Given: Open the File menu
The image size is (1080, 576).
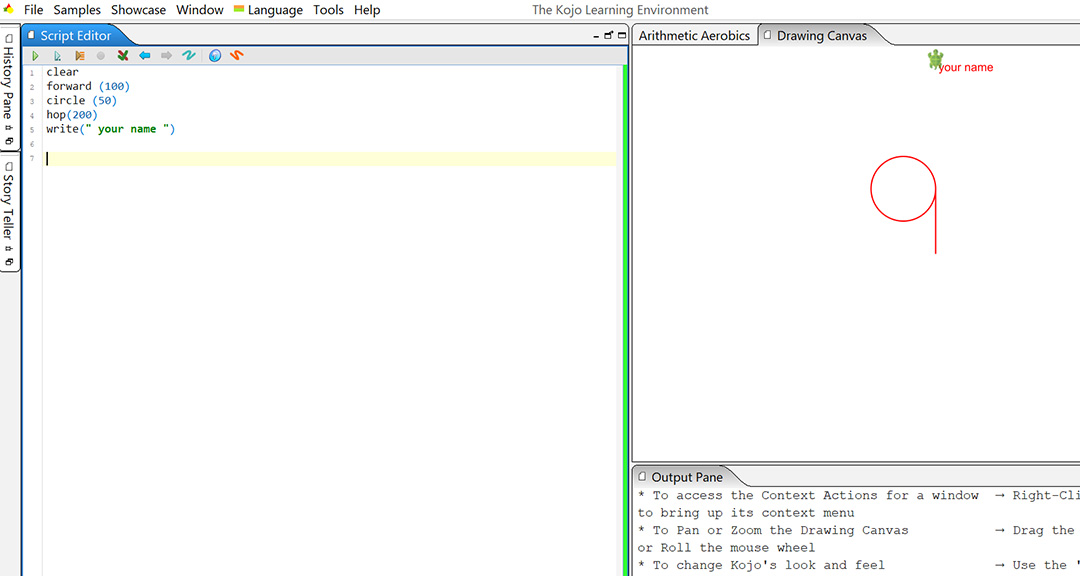Looking at the screenshot, I should [33, 10].
